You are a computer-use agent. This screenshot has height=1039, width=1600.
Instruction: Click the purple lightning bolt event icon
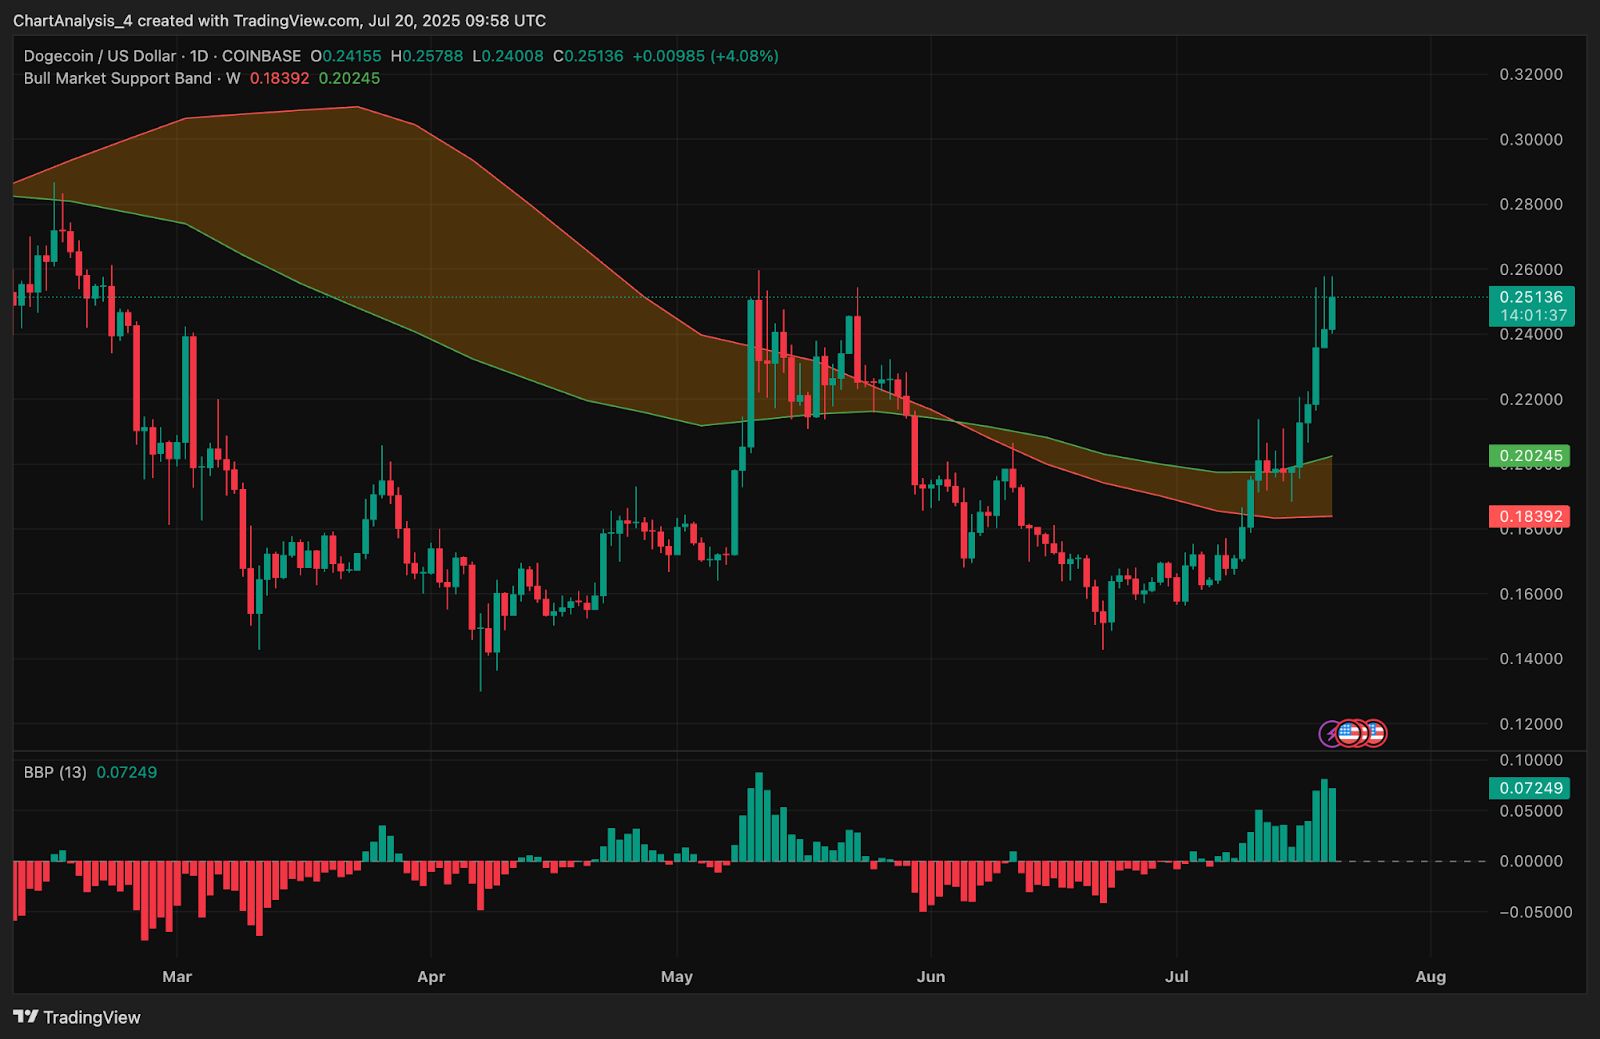[x=1329, y=734]
